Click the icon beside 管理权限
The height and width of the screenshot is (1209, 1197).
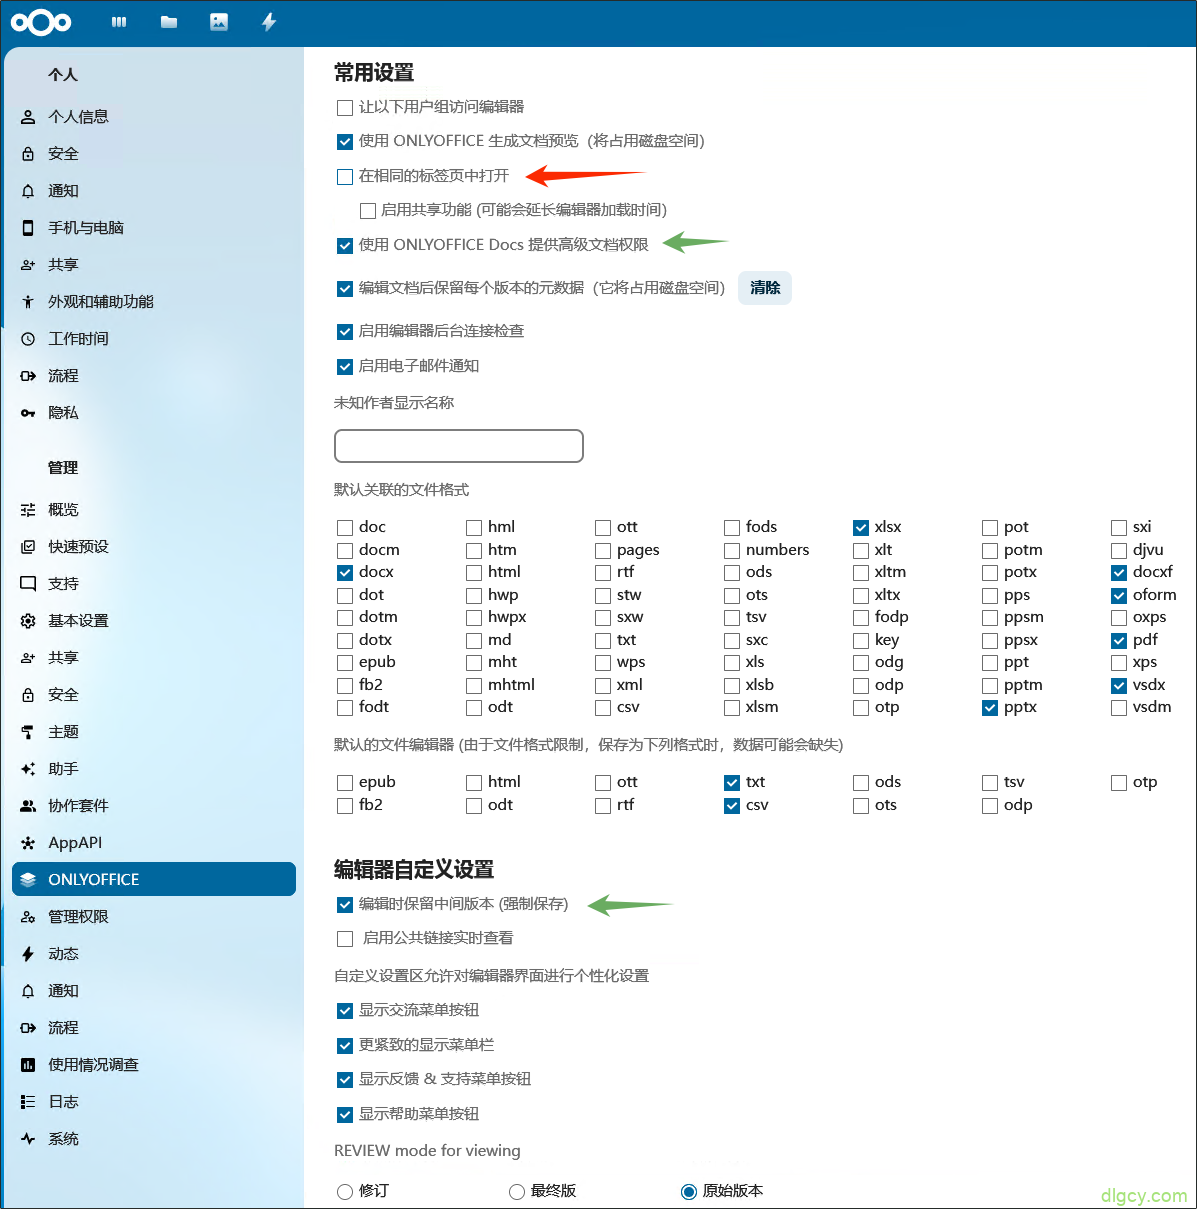pyautogui.click(x=28, y=917)
